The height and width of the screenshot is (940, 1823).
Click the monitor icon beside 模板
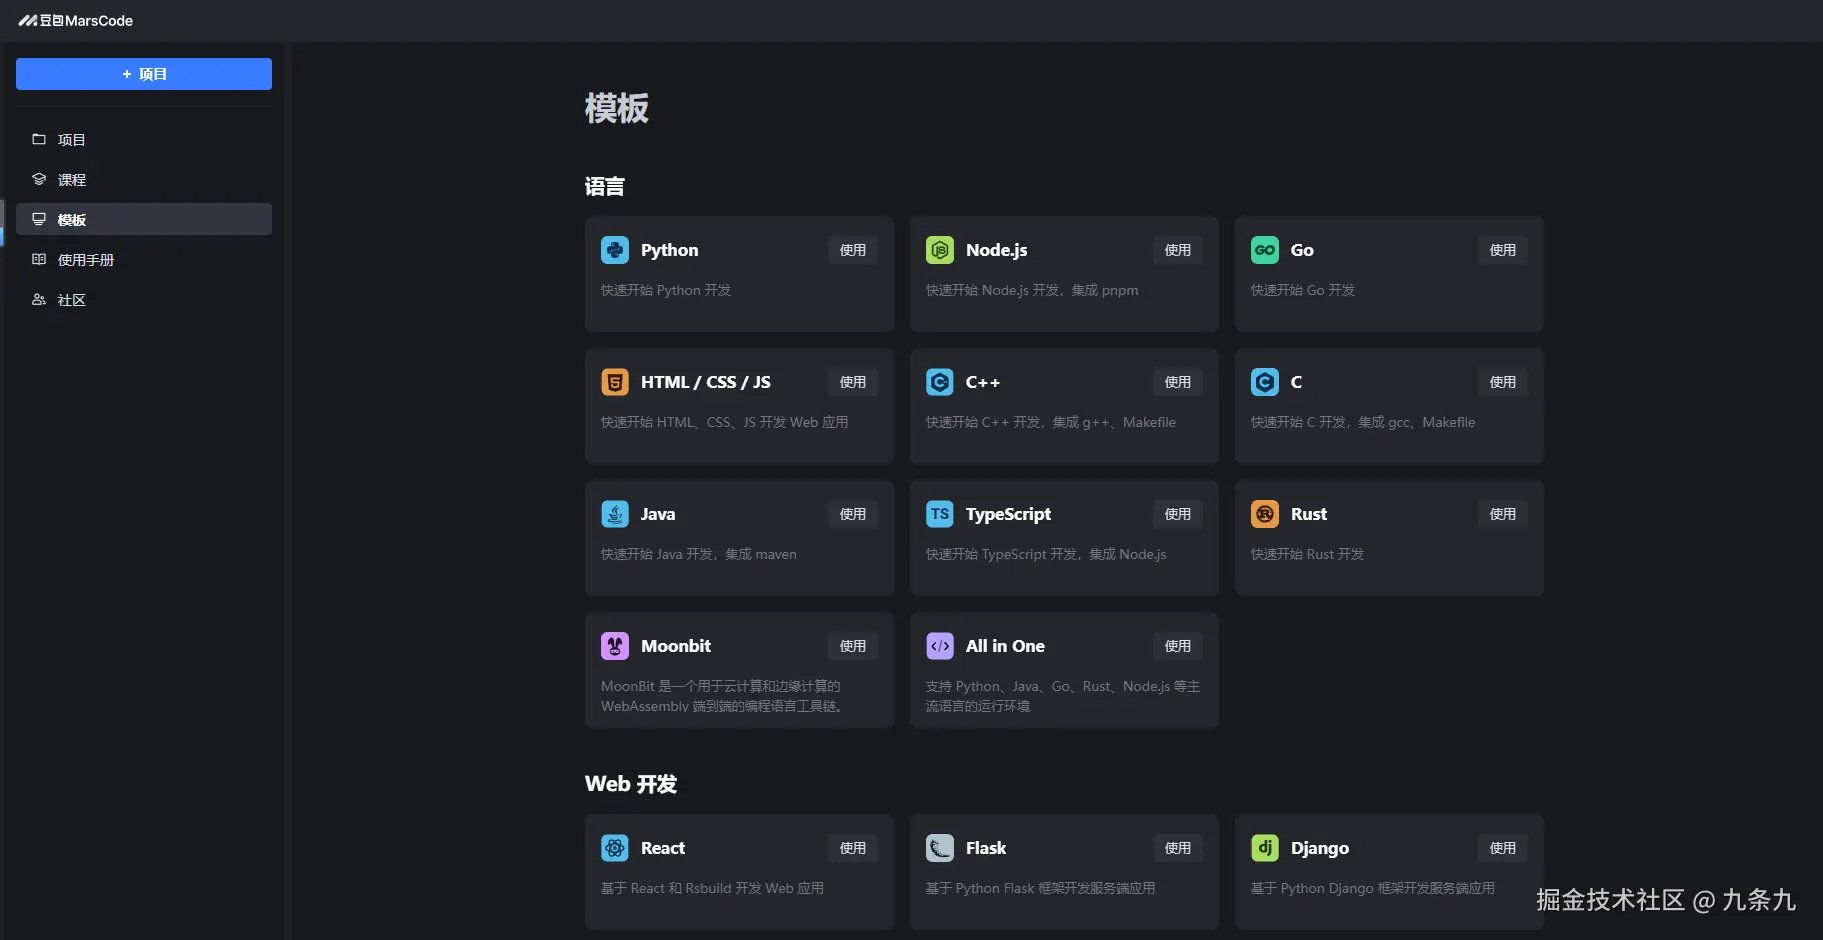[39, 219]
